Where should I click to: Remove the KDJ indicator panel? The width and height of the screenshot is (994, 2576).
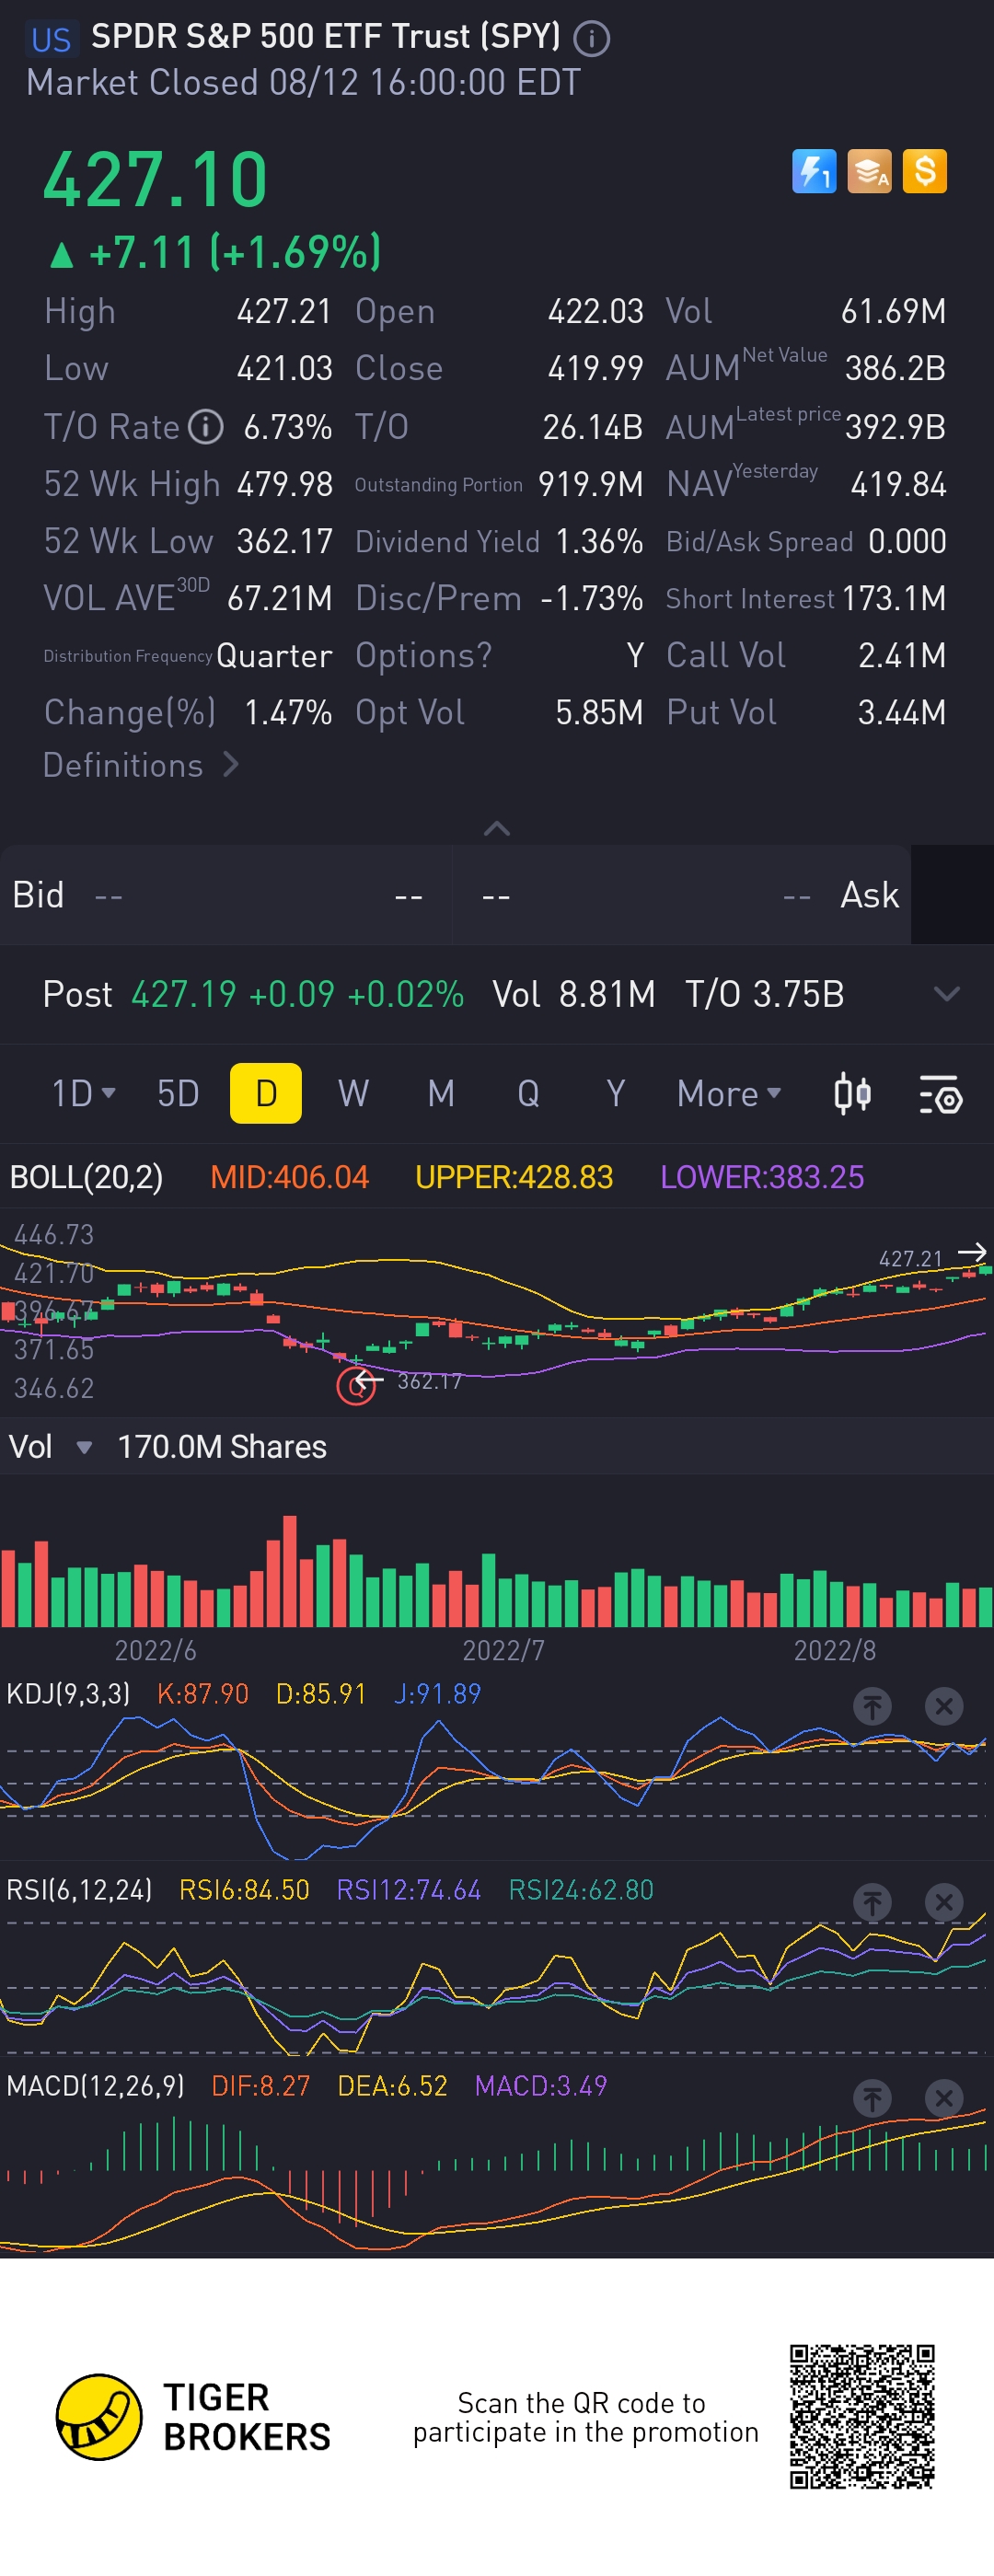943,1706
